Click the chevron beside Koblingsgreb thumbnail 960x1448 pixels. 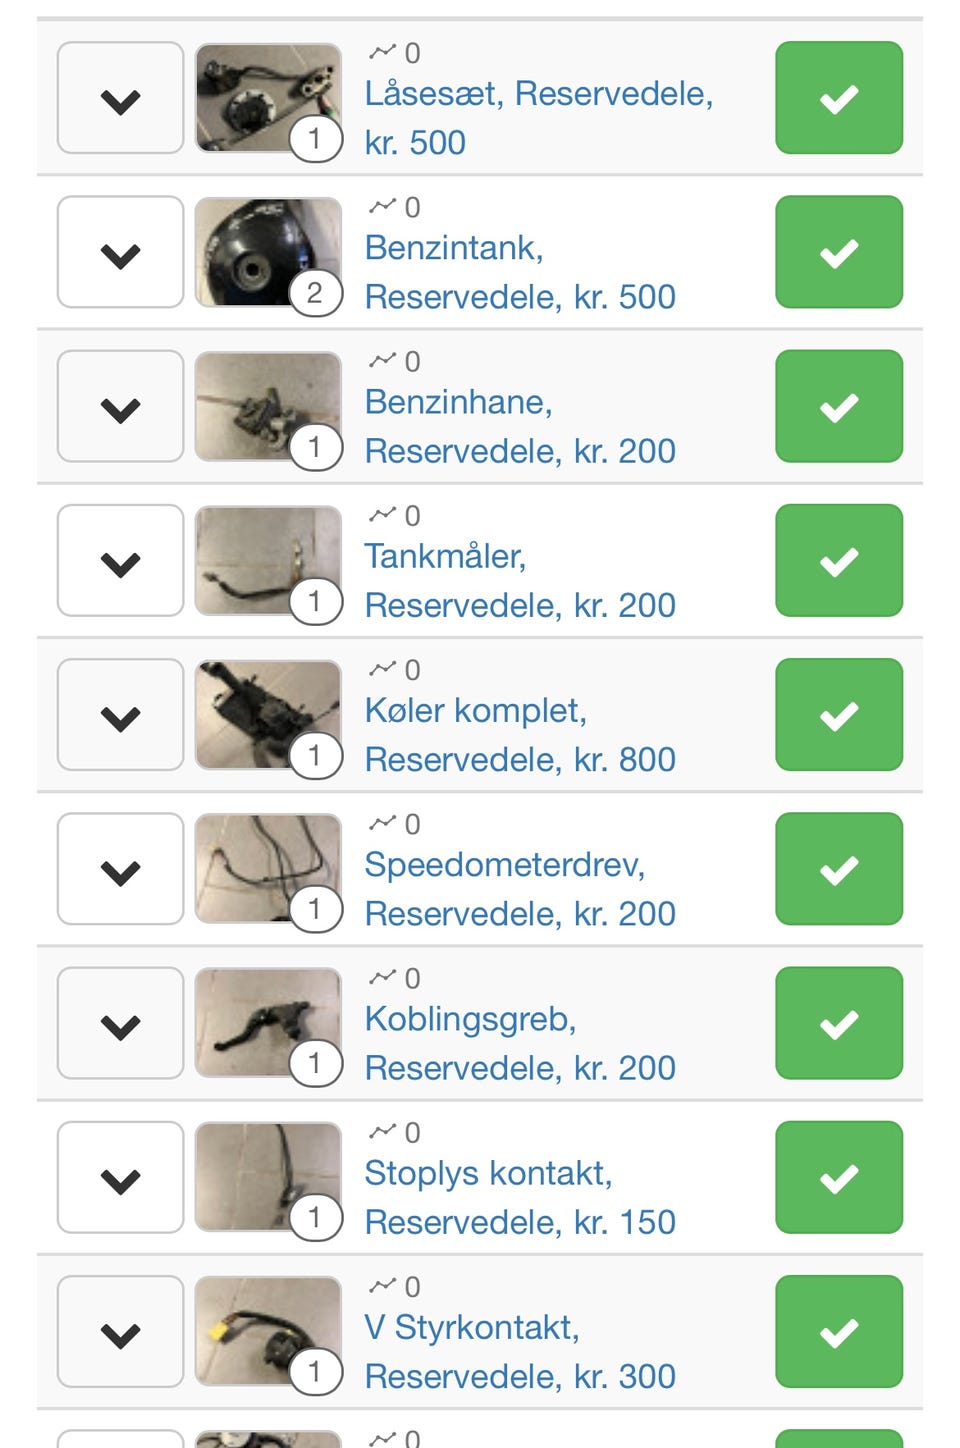[120, 1023]
